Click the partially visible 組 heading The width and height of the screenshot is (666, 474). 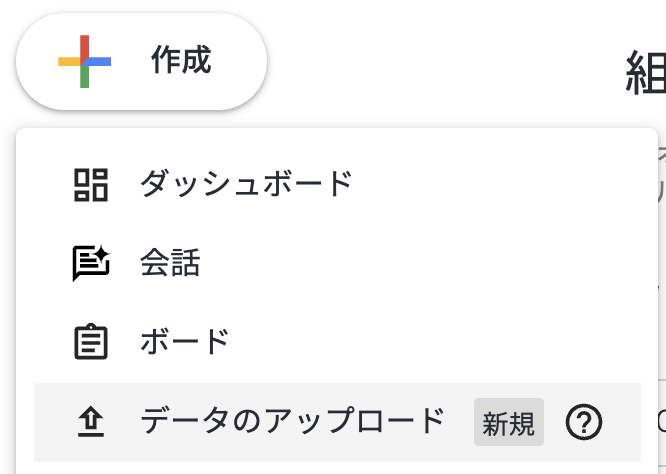(x=645, y=74)
